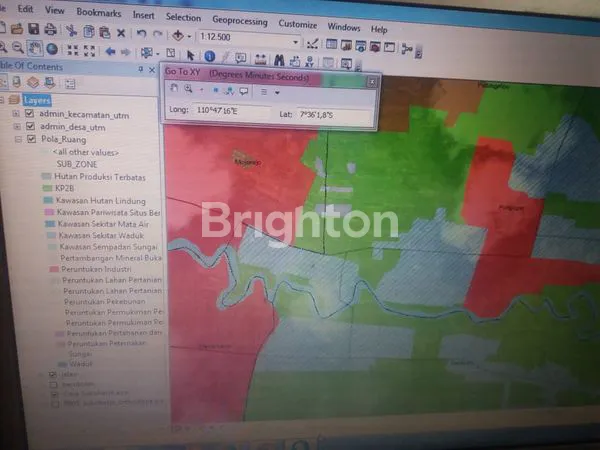Screen dimensions: 600x450
Task: Toggle admin_kecamatan_utm layer visibility checkbox
Action: click(x=29, y=113)
